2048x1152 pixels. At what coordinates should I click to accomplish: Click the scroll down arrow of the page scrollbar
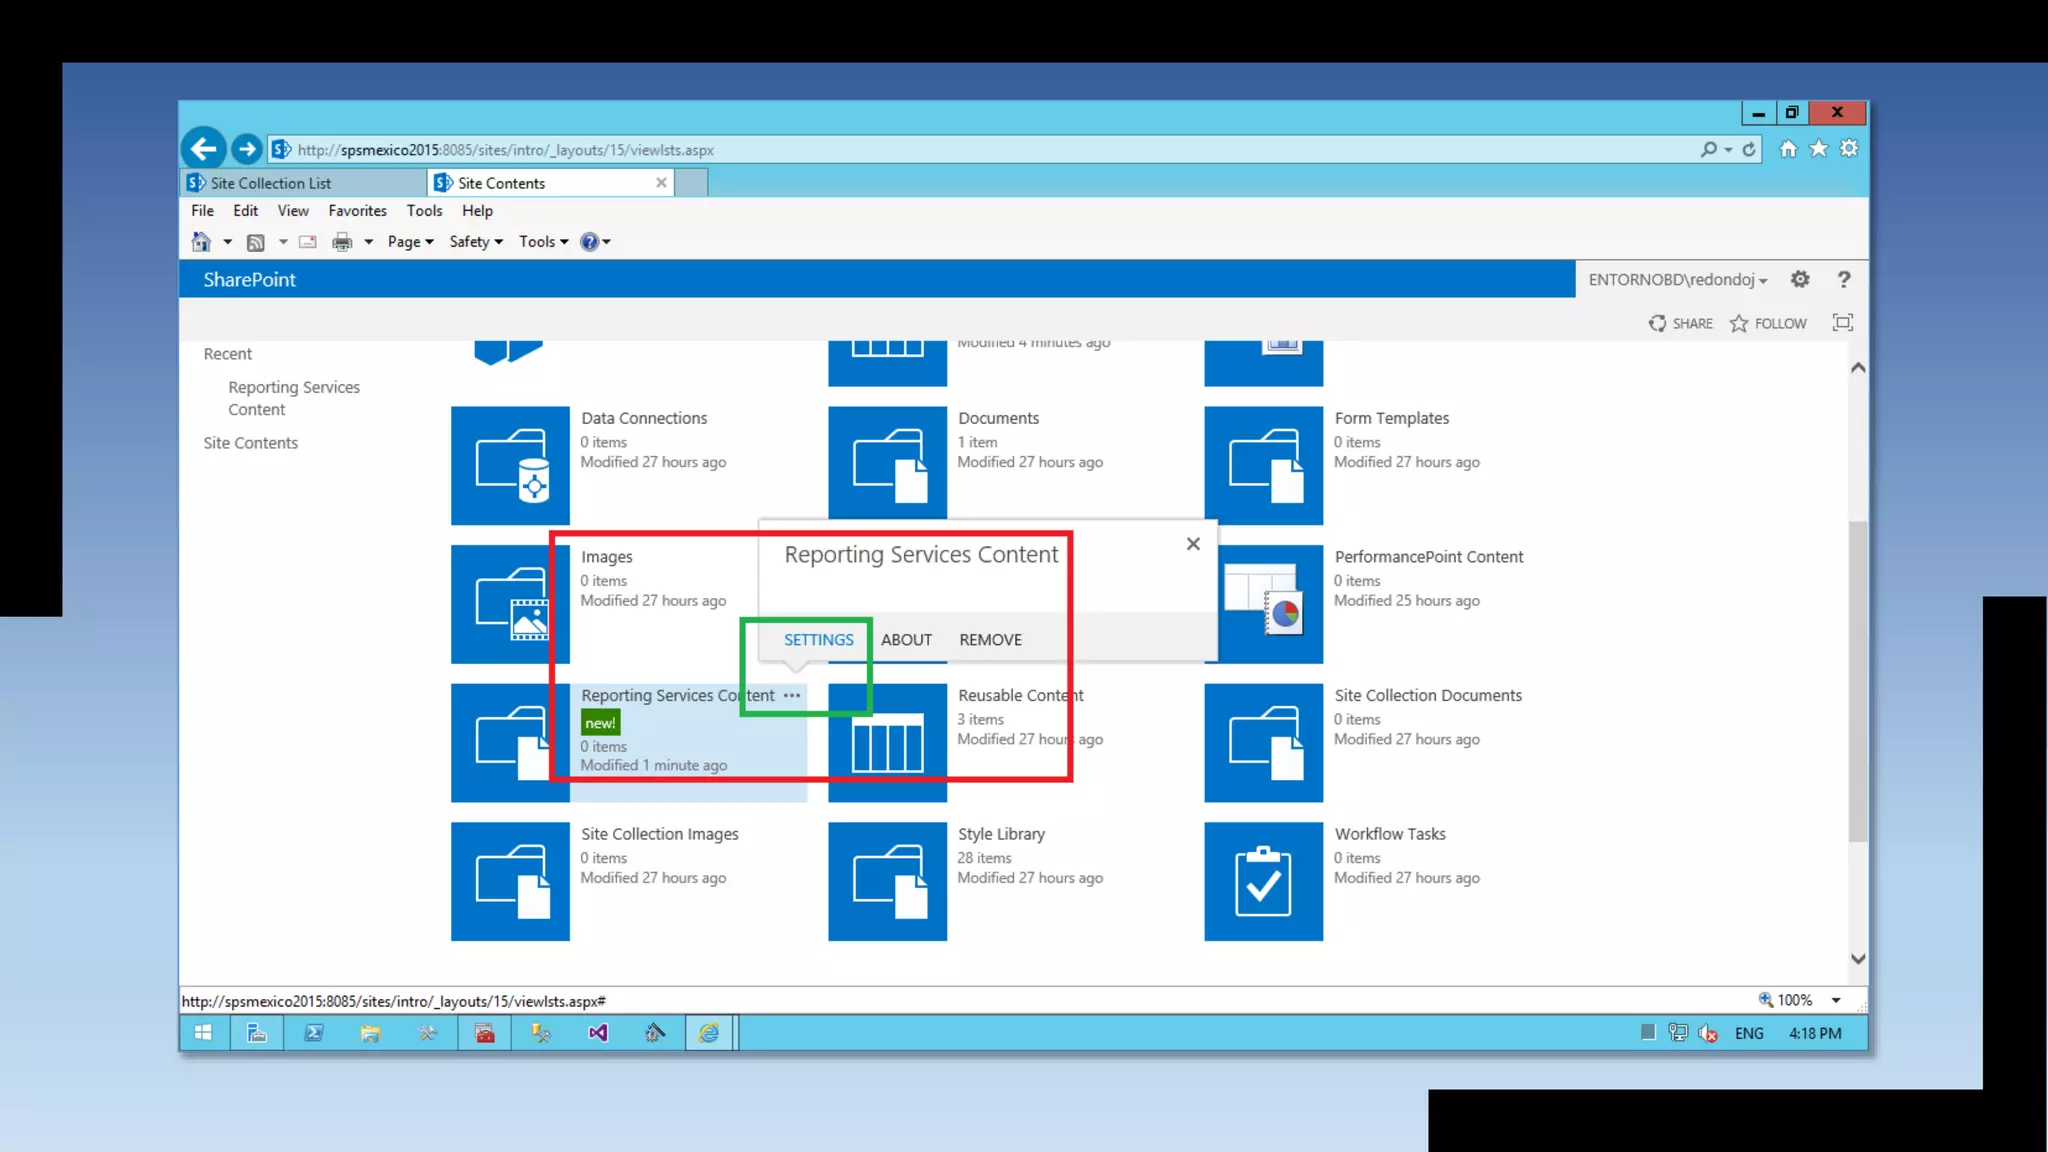click(x=1858, y=959)
